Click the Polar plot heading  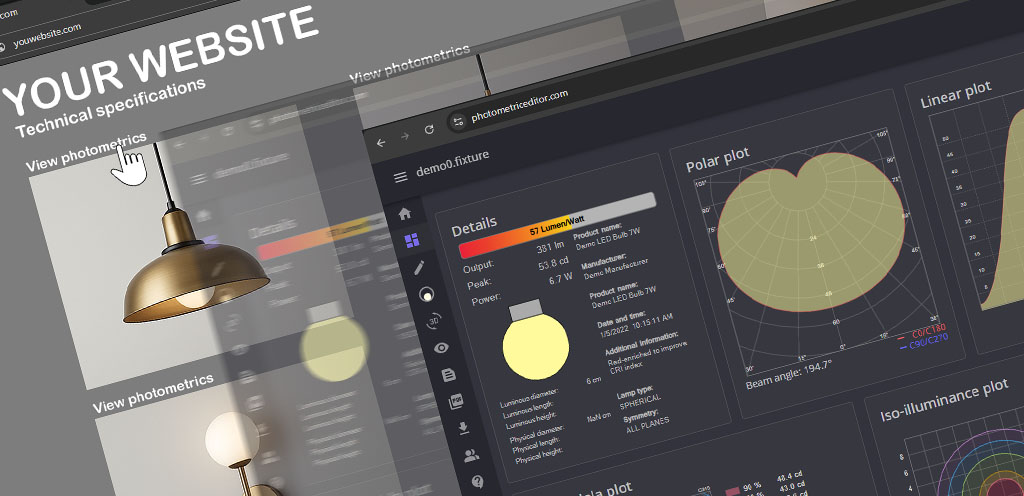[x=718, y=158]
